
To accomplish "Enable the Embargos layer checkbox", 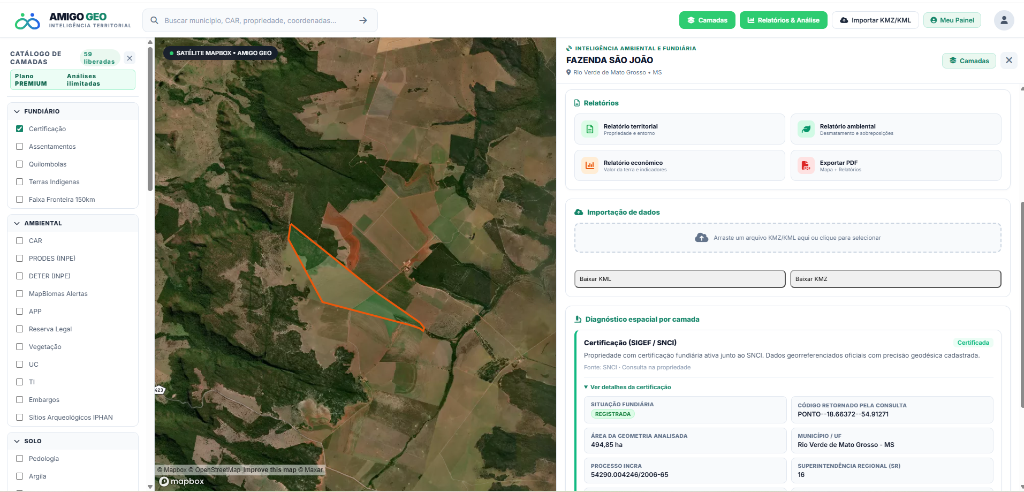I will [x=20, y=399].
